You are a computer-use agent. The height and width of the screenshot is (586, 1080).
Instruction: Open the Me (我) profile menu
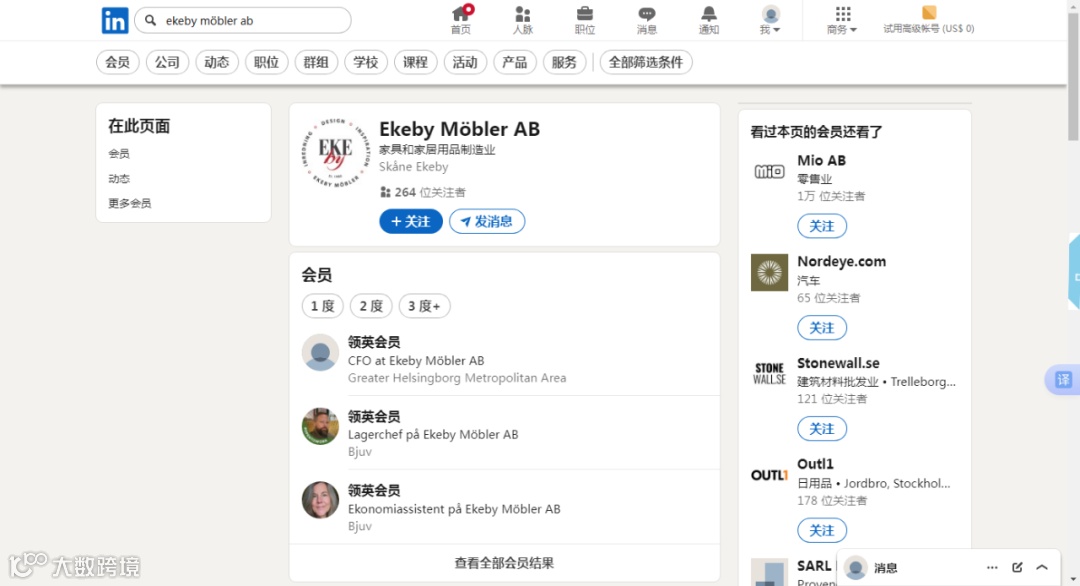click(770, 20)
